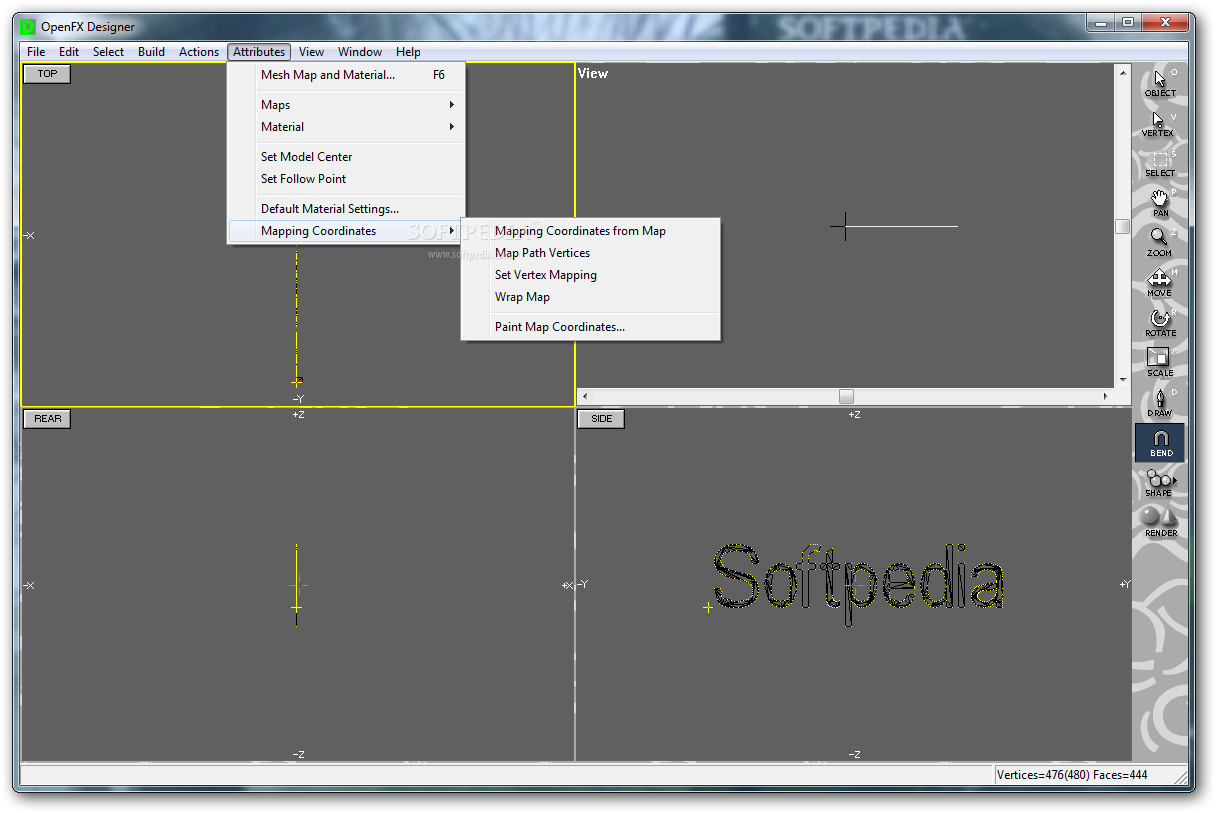Choose Wrap Map
The height and width of the screenshot is (813, 1216).
[x=591, y=297]
